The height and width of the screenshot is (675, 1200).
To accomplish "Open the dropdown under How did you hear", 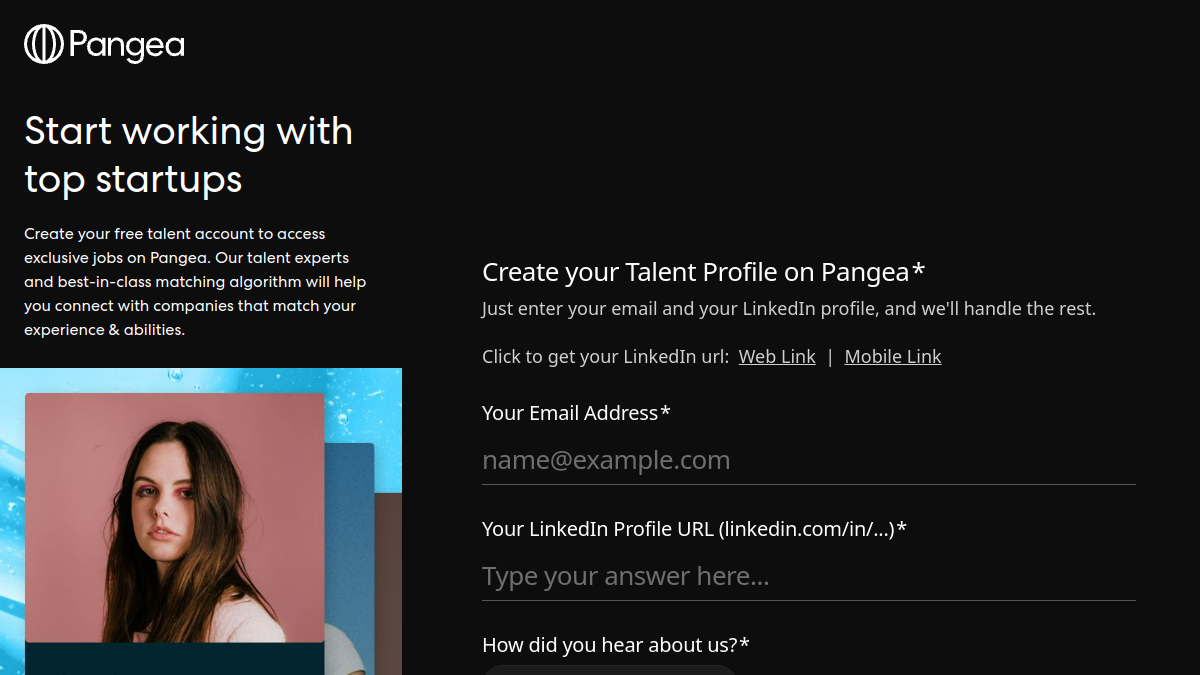I will [x=610, y=670].
